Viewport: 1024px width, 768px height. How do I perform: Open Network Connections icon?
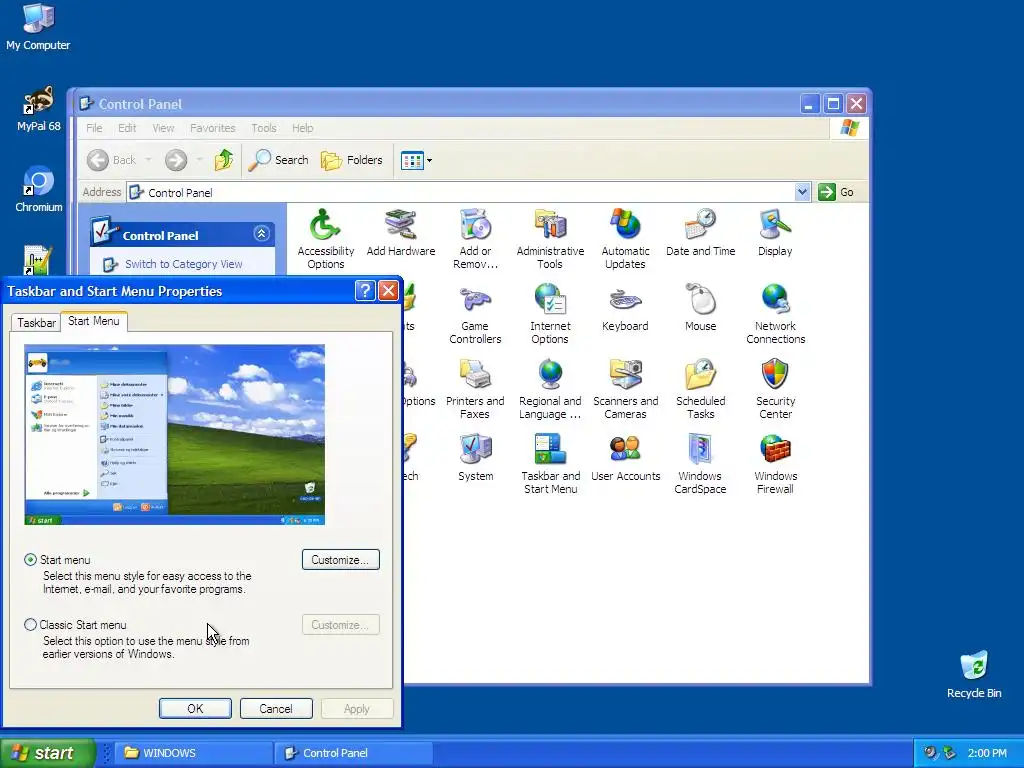[x=775, y=313]
